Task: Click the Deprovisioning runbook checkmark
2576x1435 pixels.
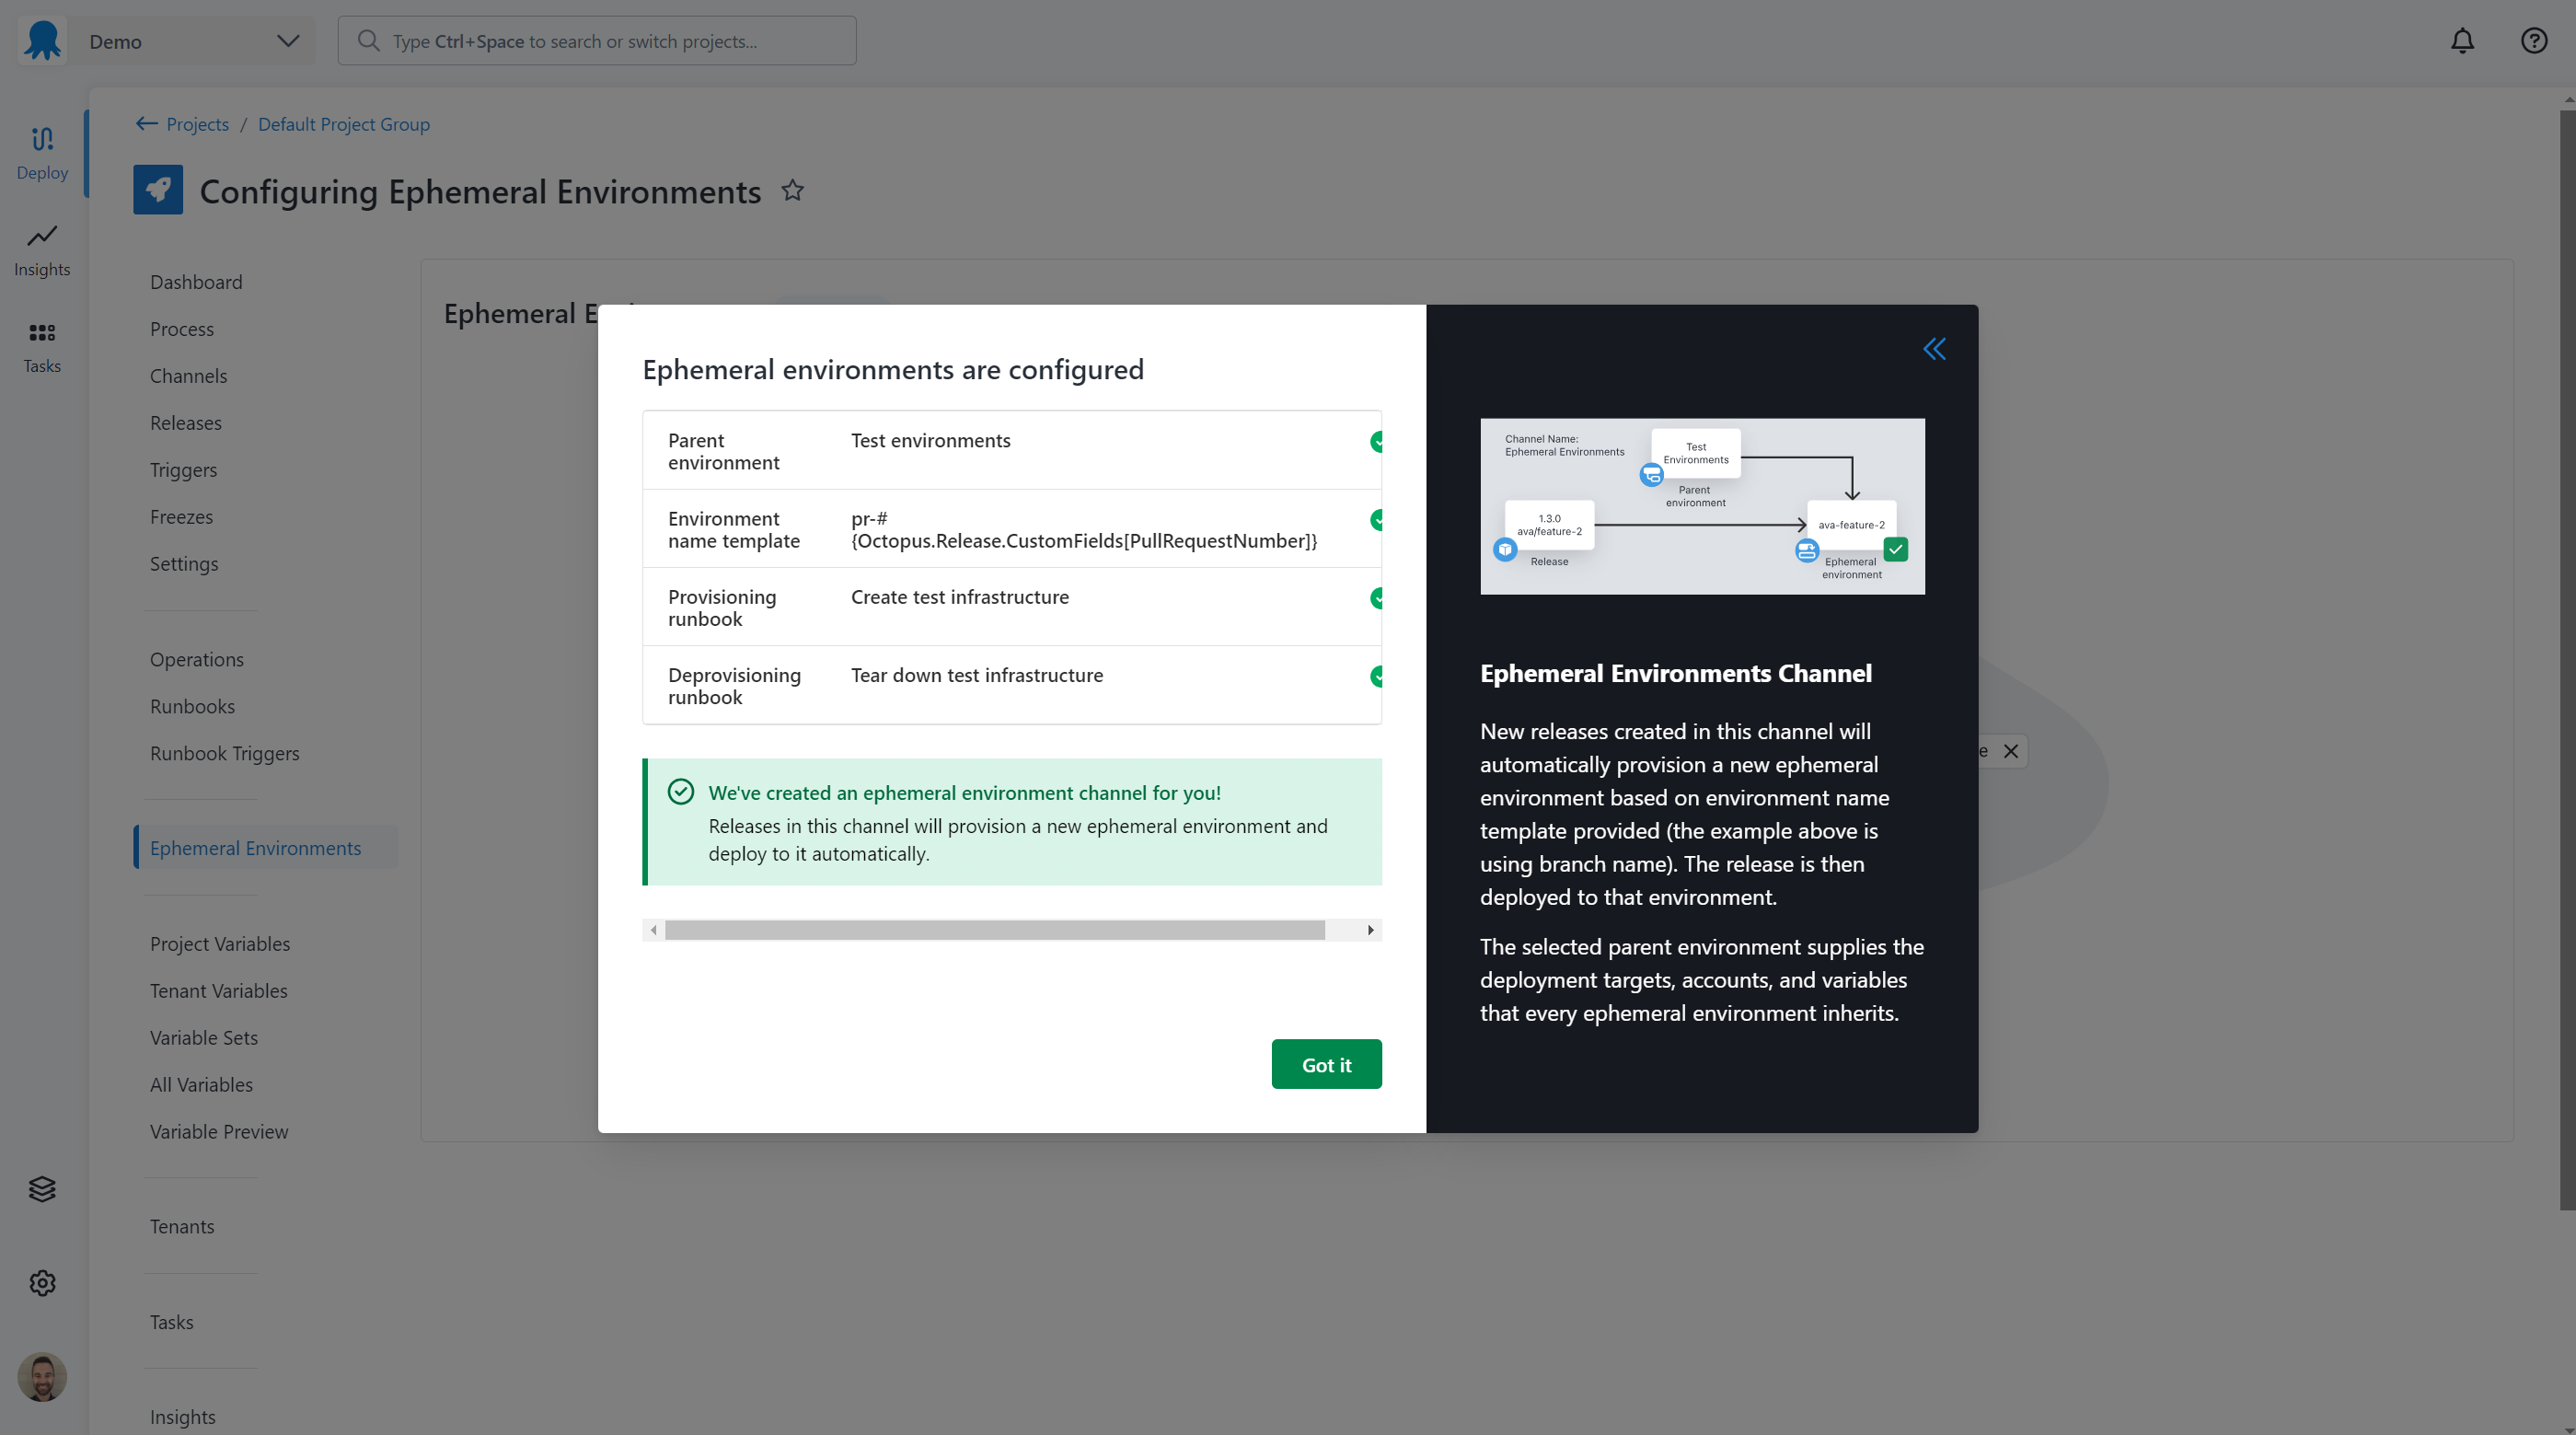Action: 1377,676
